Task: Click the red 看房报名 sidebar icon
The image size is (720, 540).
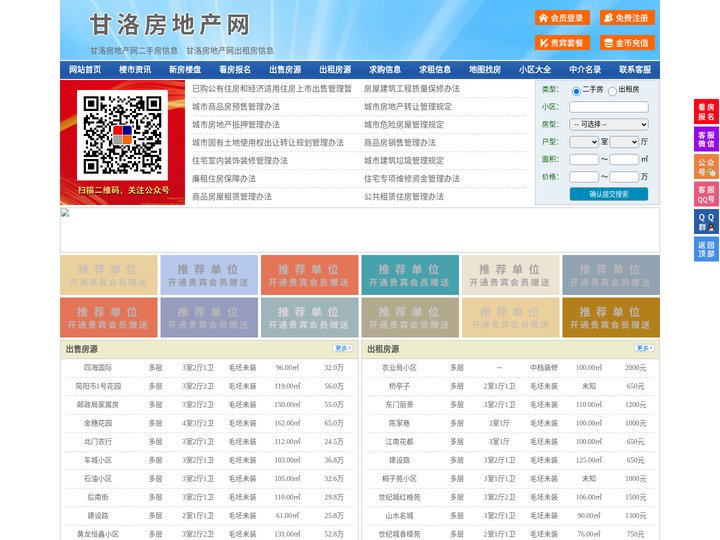Action: [x=706, y=112]
